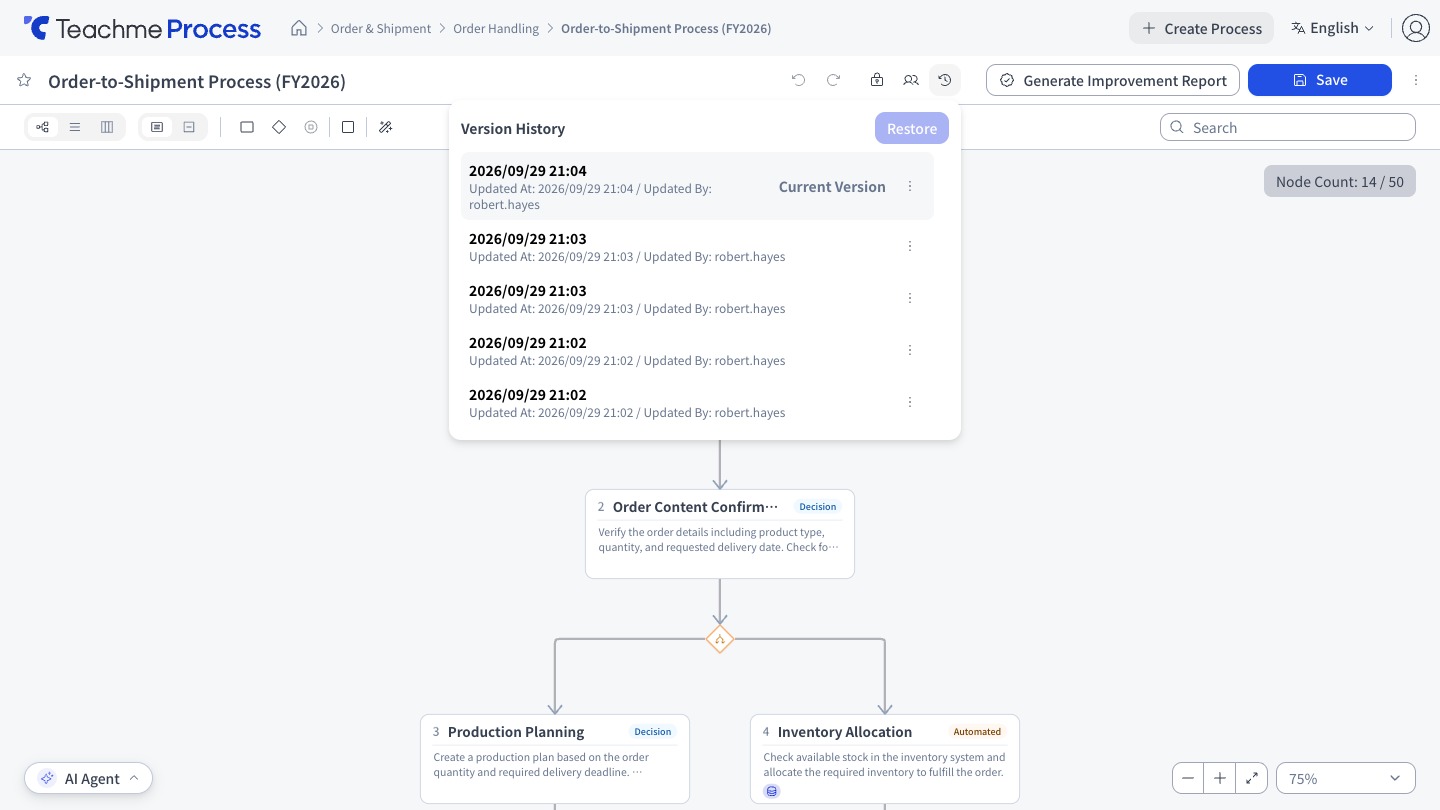Select the Production Planning node
This screenshot has height=810, width=1440.
(x=555, y=758)
